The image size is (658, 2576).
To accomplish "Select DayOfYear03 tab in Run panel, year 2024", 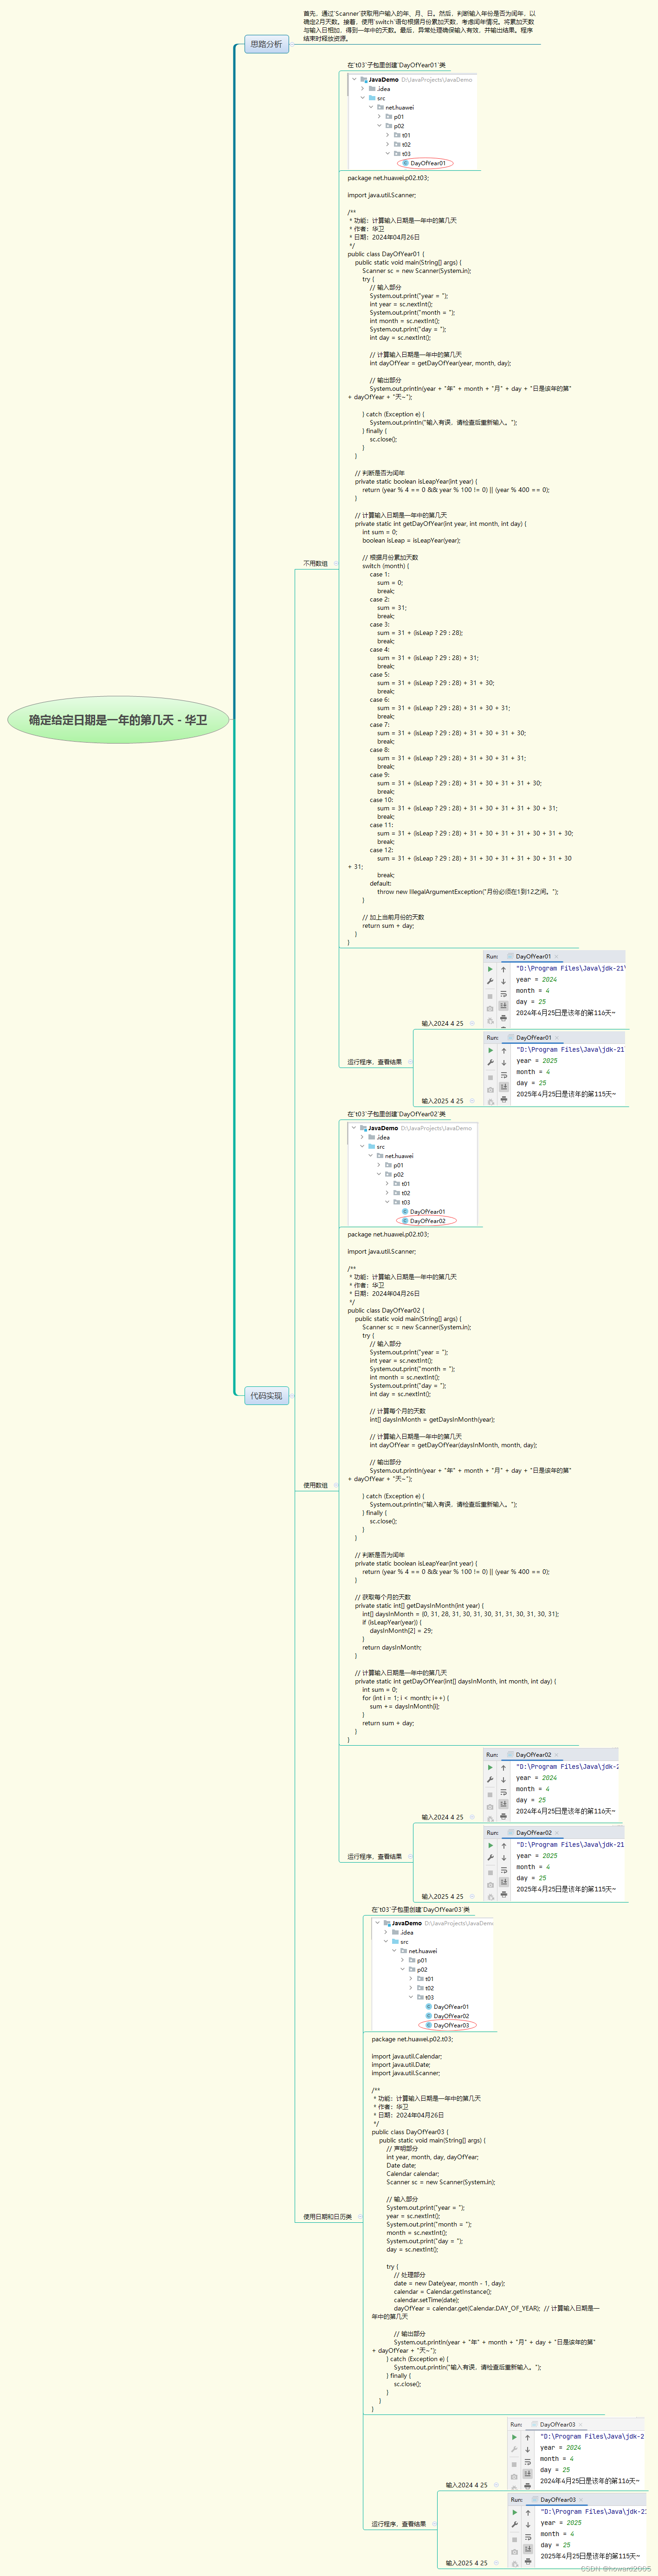I will (x=556, y=2424).
